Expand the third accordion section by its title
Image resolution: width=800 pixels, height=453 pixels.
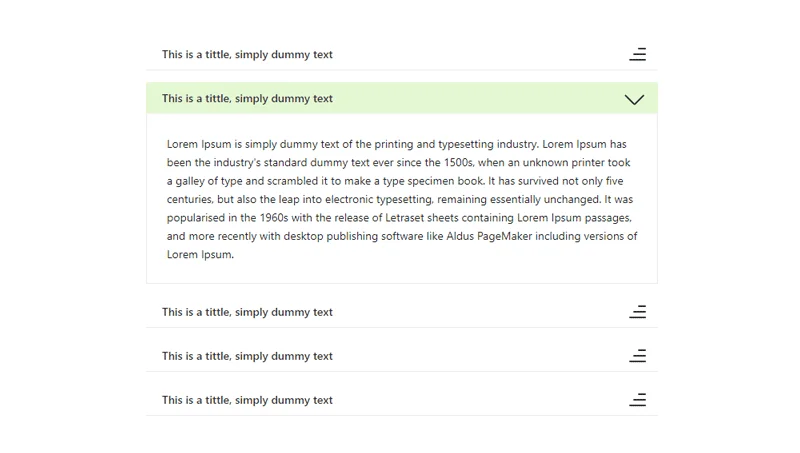click(x=247, y=312)
